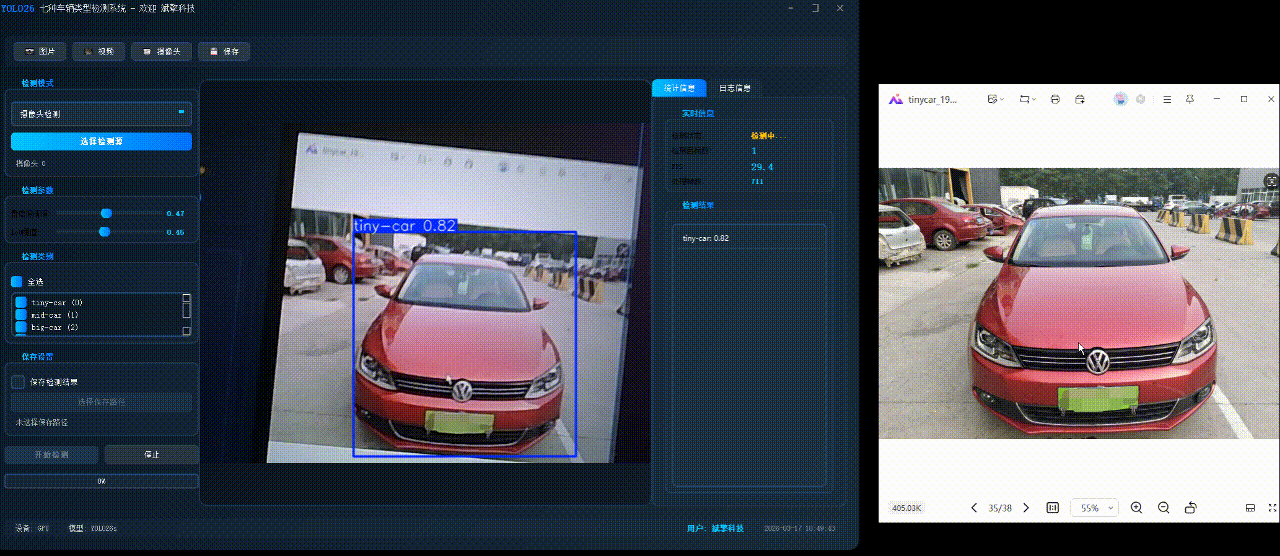Open the hamburger menu in image viewer
1280x556 pixels.
(1167, 99)
